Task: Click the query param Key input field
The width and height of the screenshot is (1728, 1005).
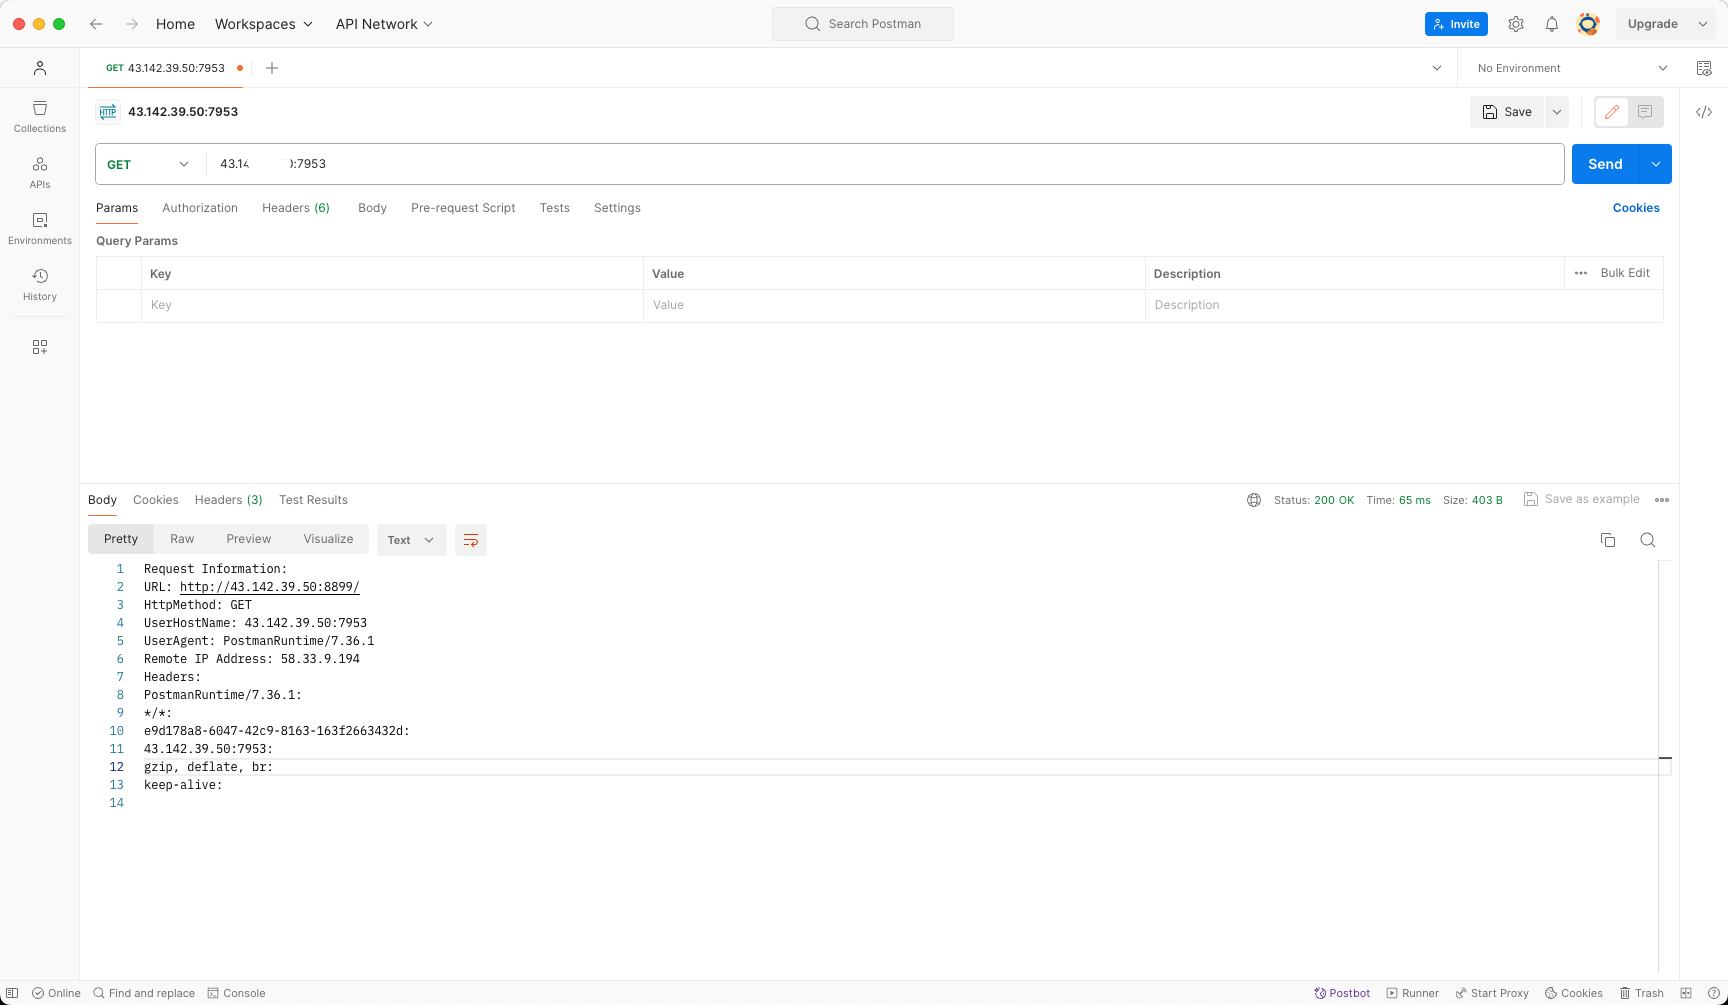Action: (392, 305)
